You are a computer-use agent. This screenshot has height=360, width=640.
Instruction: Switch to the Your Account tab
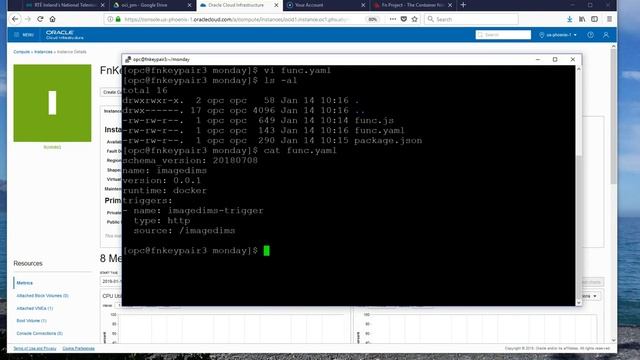[326, 5]
